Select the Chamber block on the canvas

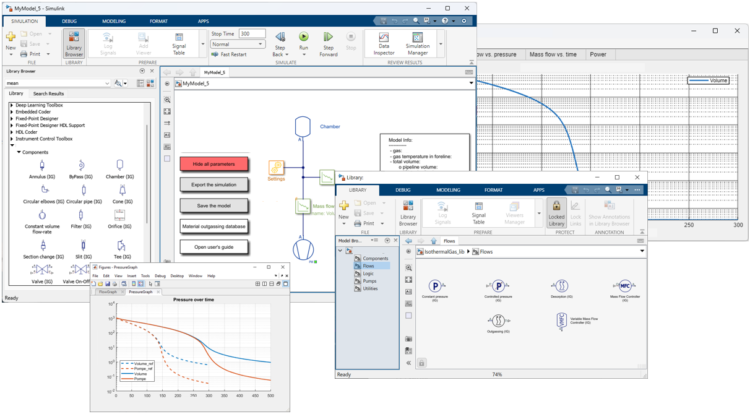[301, 128]
